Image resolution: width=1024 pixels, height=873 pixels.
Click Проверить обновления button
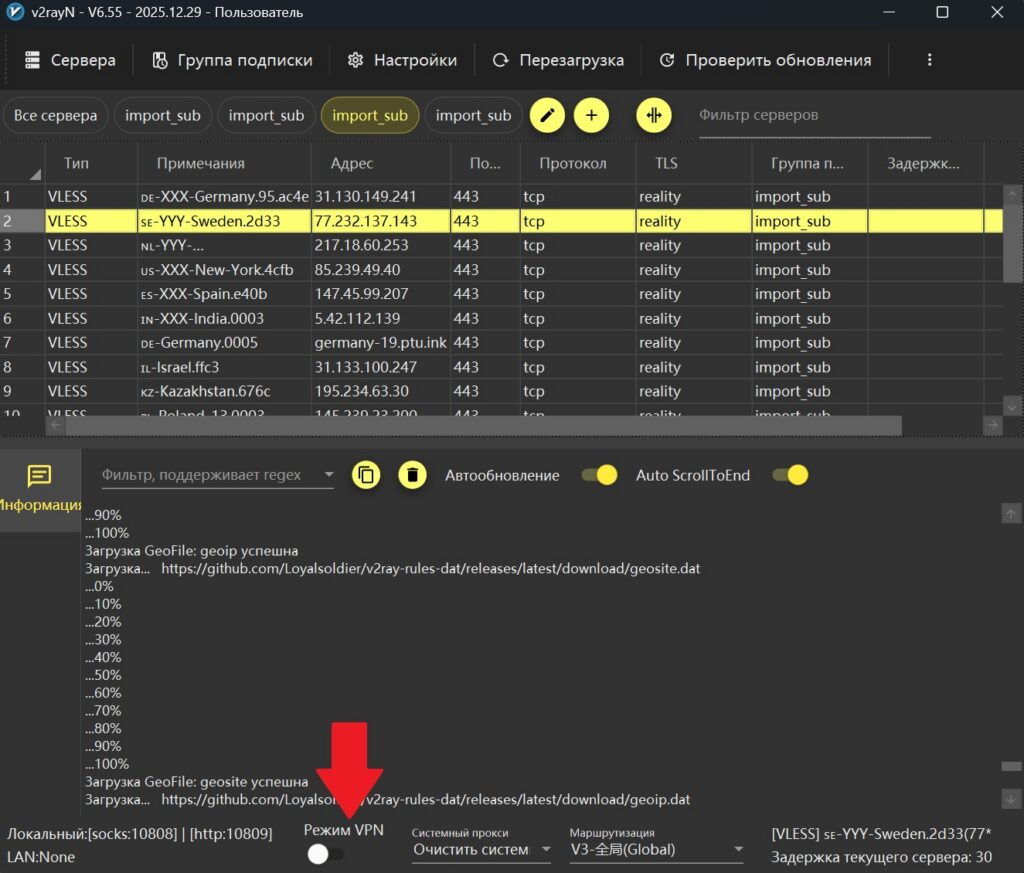click(x=766, y=60)
